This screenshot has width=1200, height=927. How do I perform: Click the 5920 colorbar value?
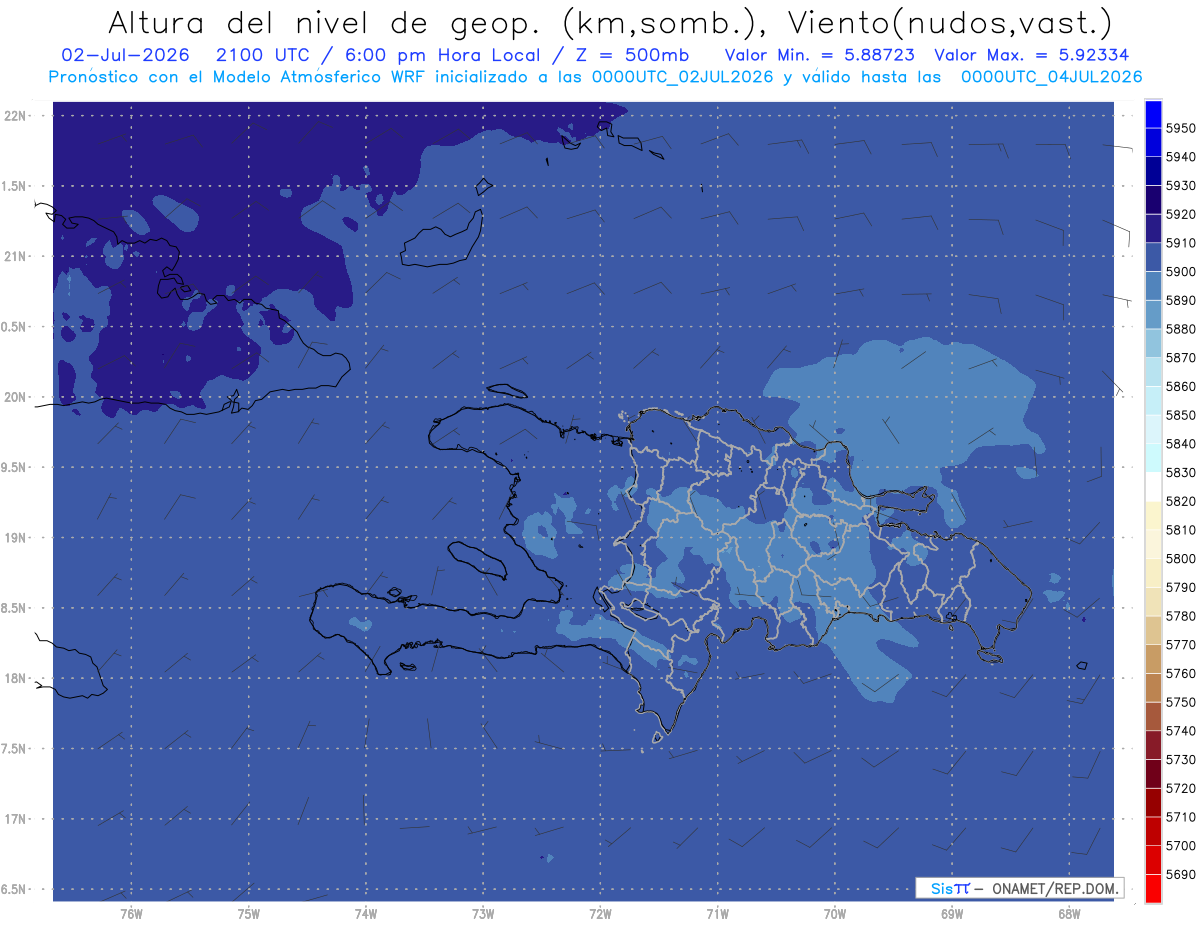1180,214
